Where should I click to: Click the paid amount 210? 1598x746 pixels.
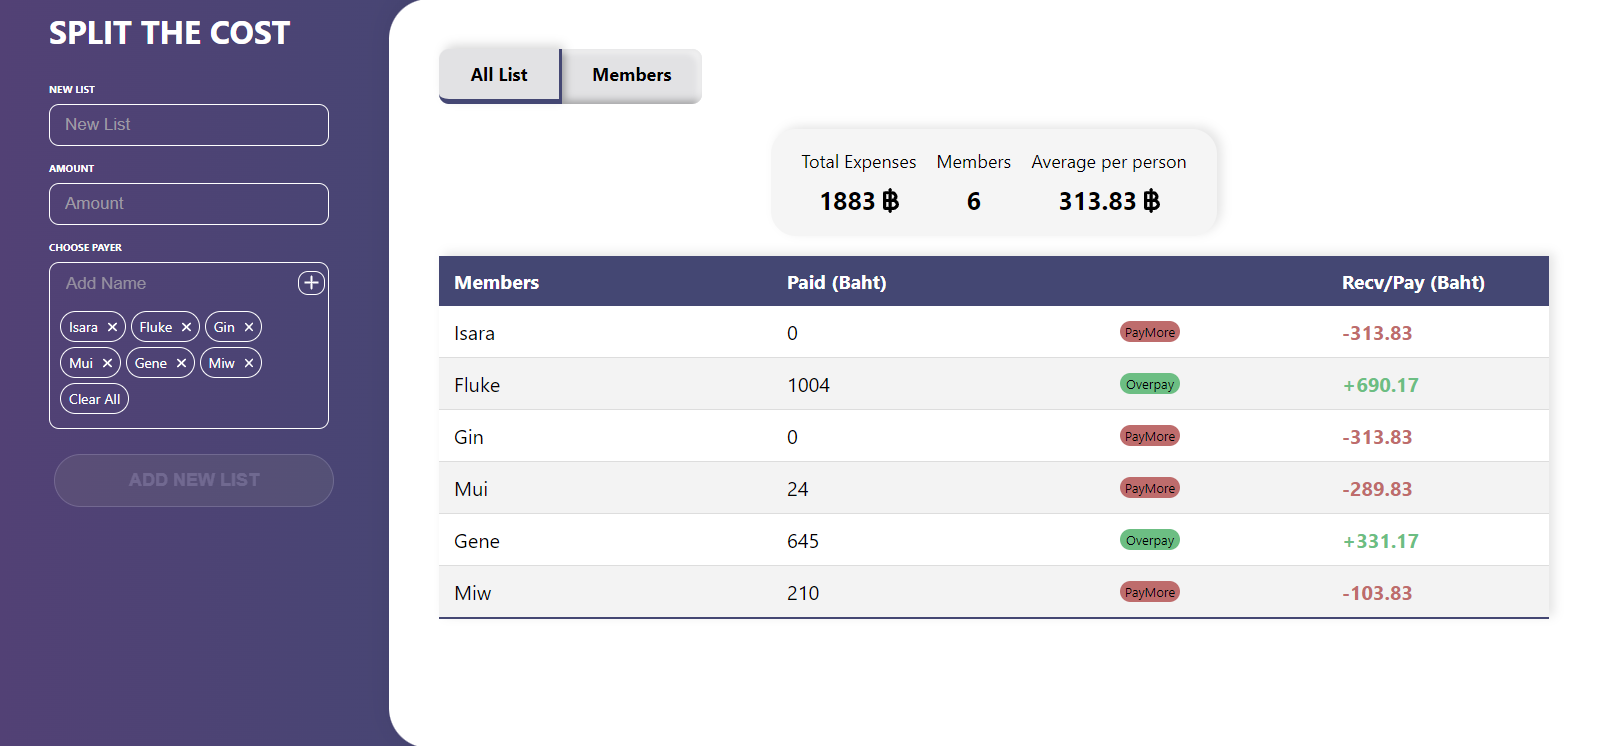point(803,593)
